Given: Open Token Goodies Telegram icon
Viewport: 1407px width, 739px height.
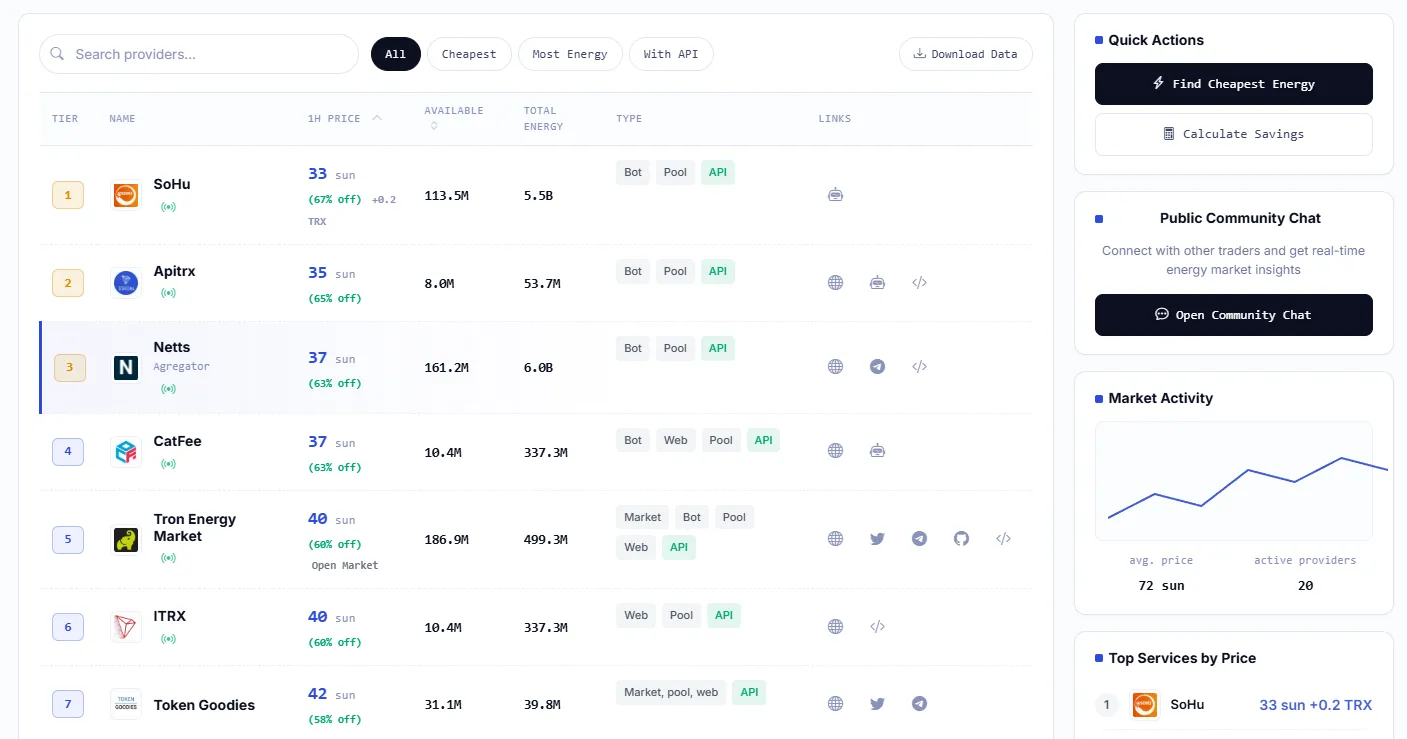Looking at the screenshot, I should coord(919,704).
